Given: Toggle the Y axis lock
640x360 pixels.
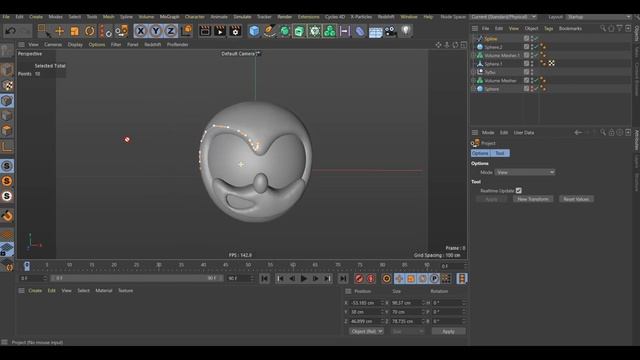Looking at the screenshot, I should (x=156, y=31).
